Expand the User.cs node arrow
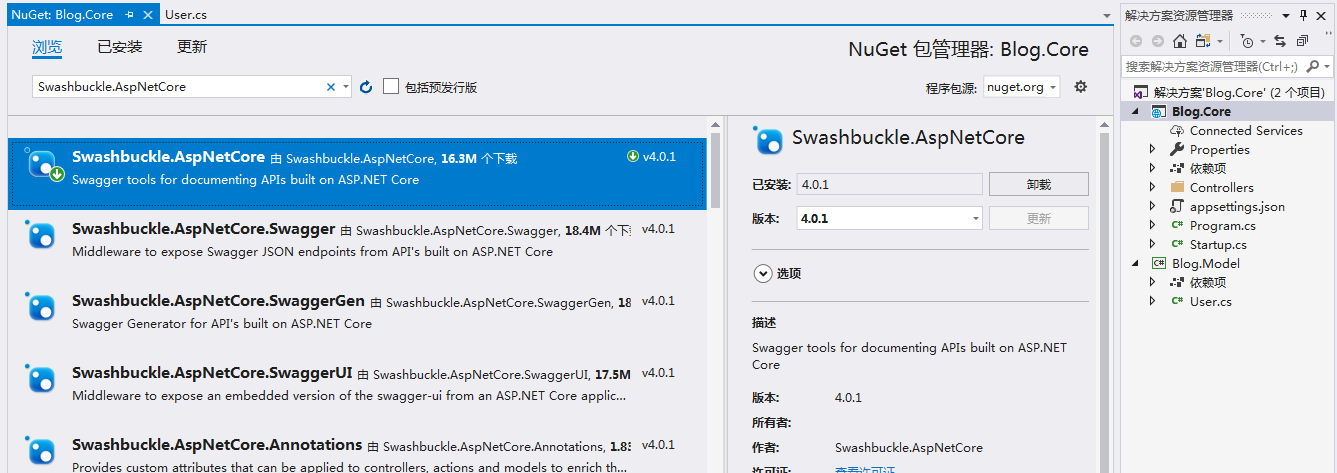This screenshot has width=1337, height=473. [x=1153, y=302]
